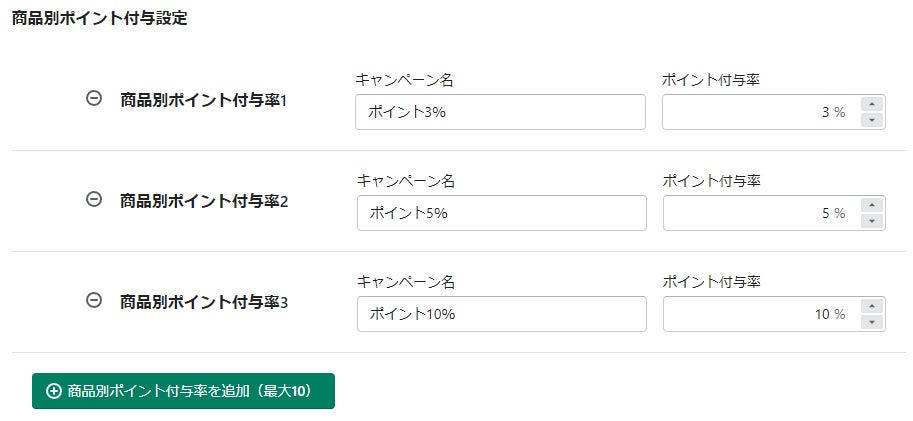Step up the 10 % point rate

pos(872,306)
